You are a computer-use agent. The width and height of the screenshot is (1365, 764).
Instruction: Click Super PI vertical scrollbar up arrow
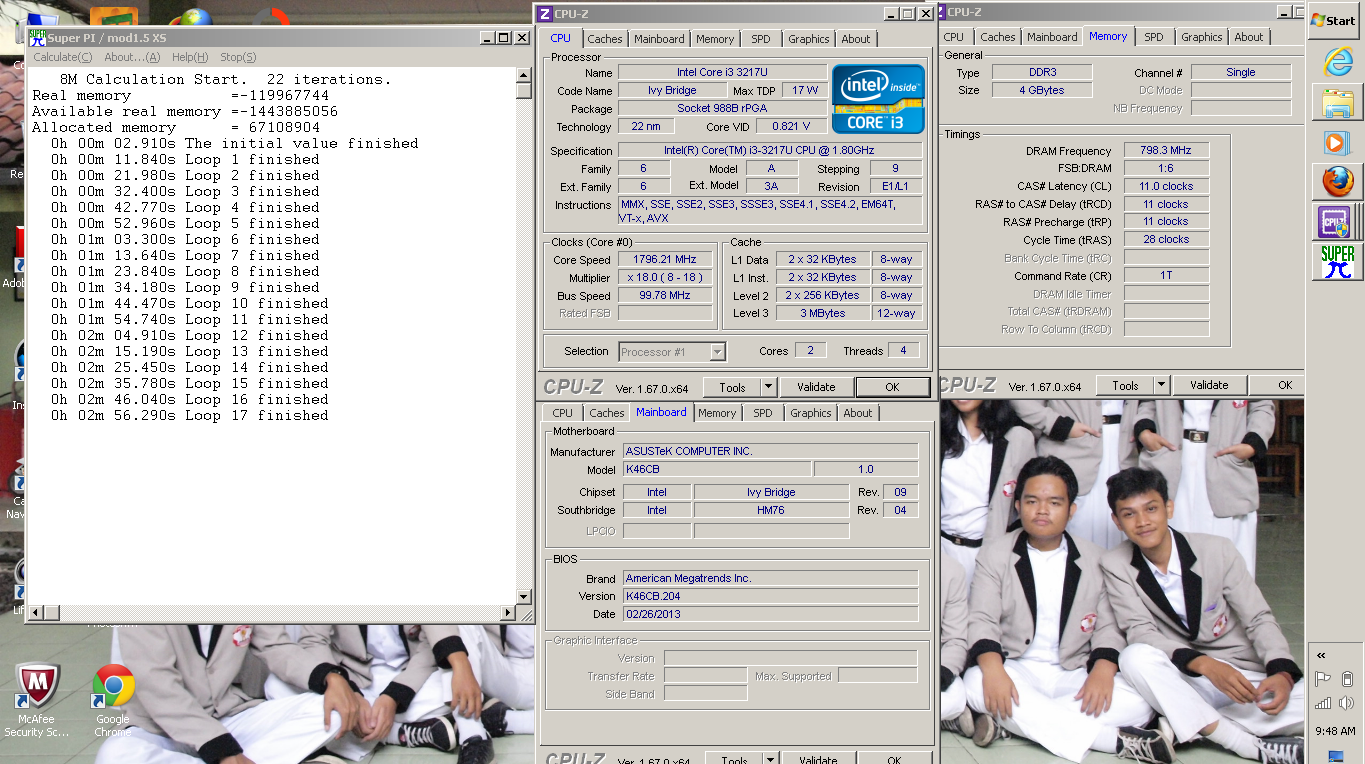(523, 75)
